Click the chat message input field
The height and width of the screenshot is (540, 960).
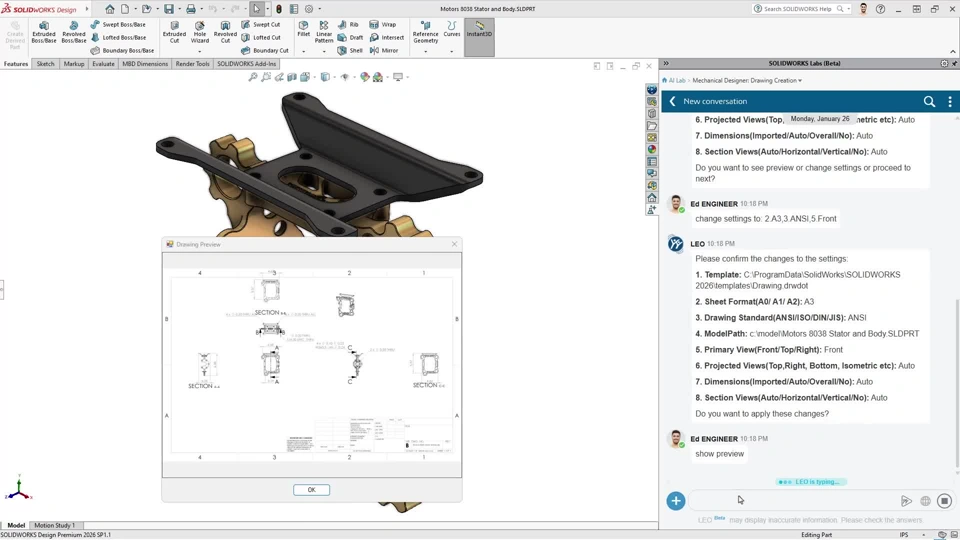(790, 501)
